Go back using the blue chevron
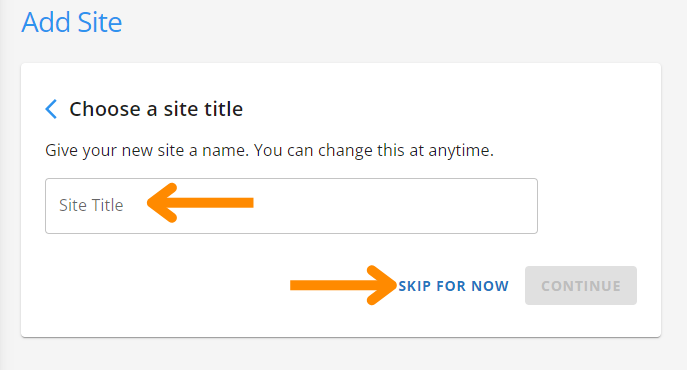This screenshot has width=687, height=370. (x=51, y=109)
